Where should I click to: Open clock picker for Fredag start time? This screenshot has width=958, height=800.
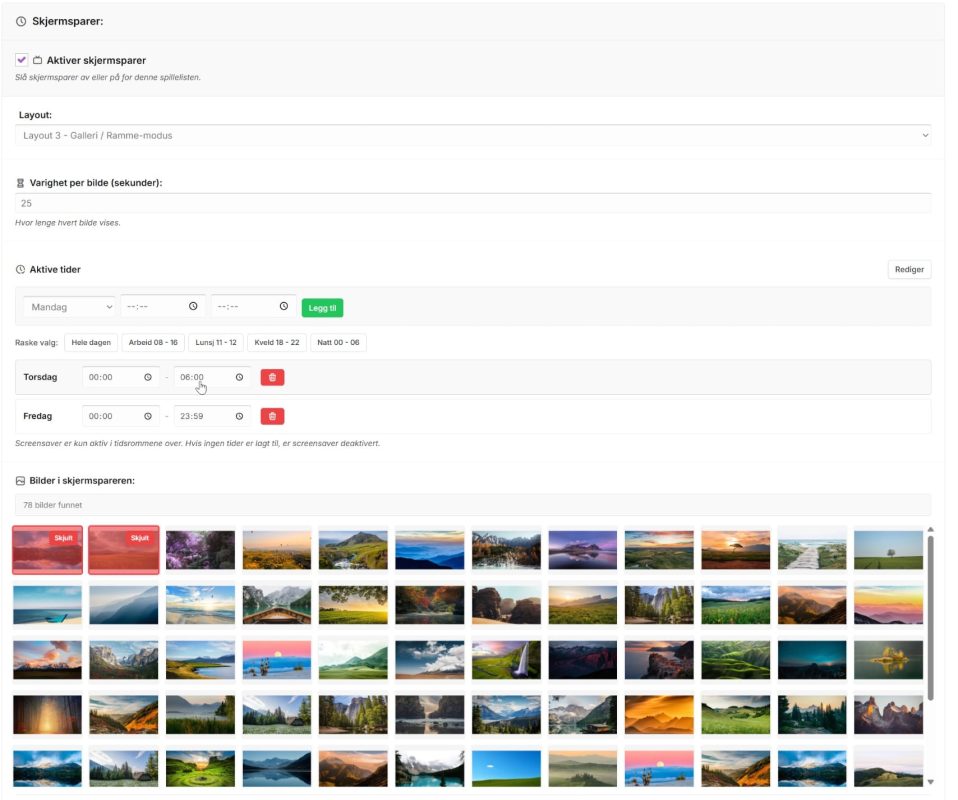coord(148,417)
